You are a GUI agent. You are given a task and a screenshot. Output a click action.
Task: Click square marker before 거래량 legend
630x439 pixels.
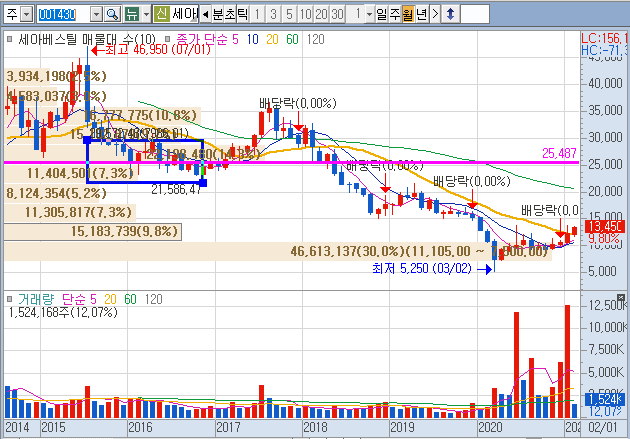point(10,299)
